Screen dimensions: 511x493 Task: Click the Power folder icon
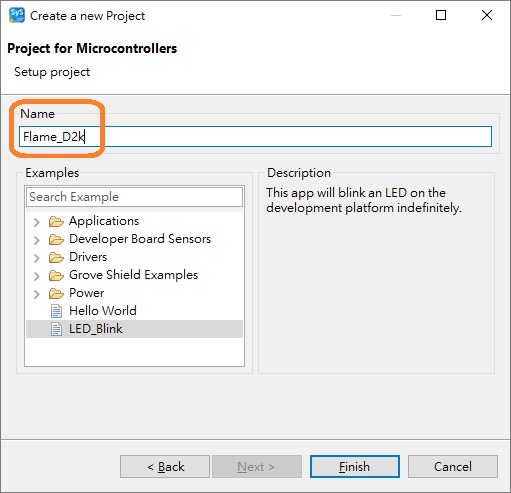coord(56,293)
